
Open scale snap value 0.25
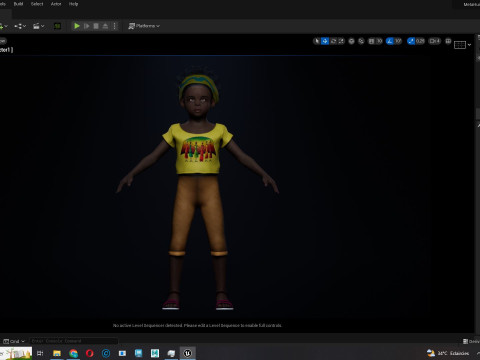[420, 41]
